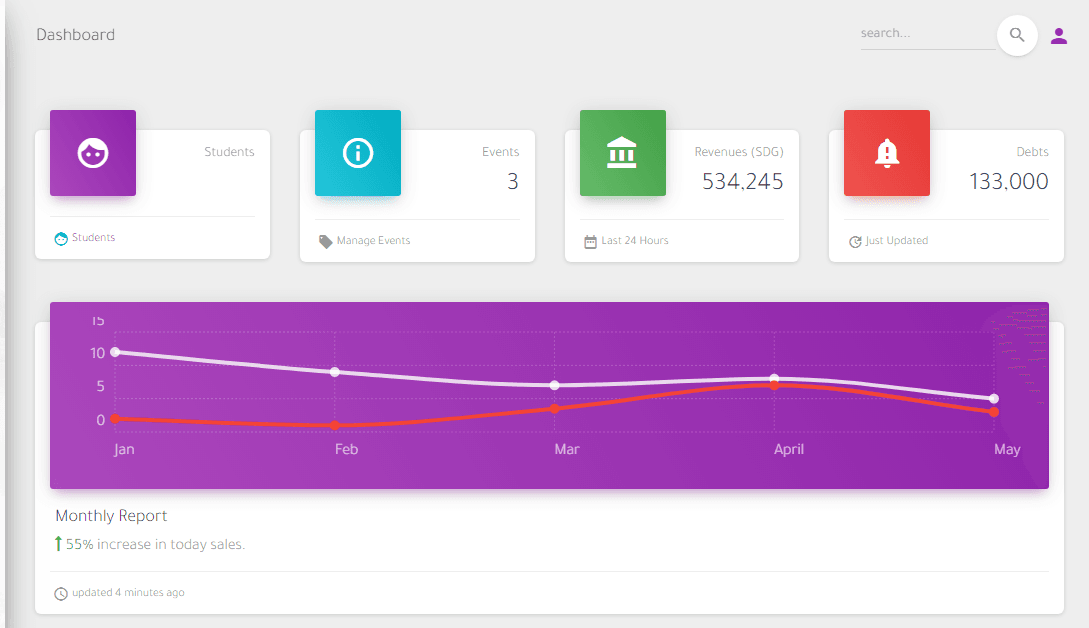This screenshot has width=1089, height=628.
Task: Click the calendar icon beside Last 24 Hours
Action: (x=590, y=241)
